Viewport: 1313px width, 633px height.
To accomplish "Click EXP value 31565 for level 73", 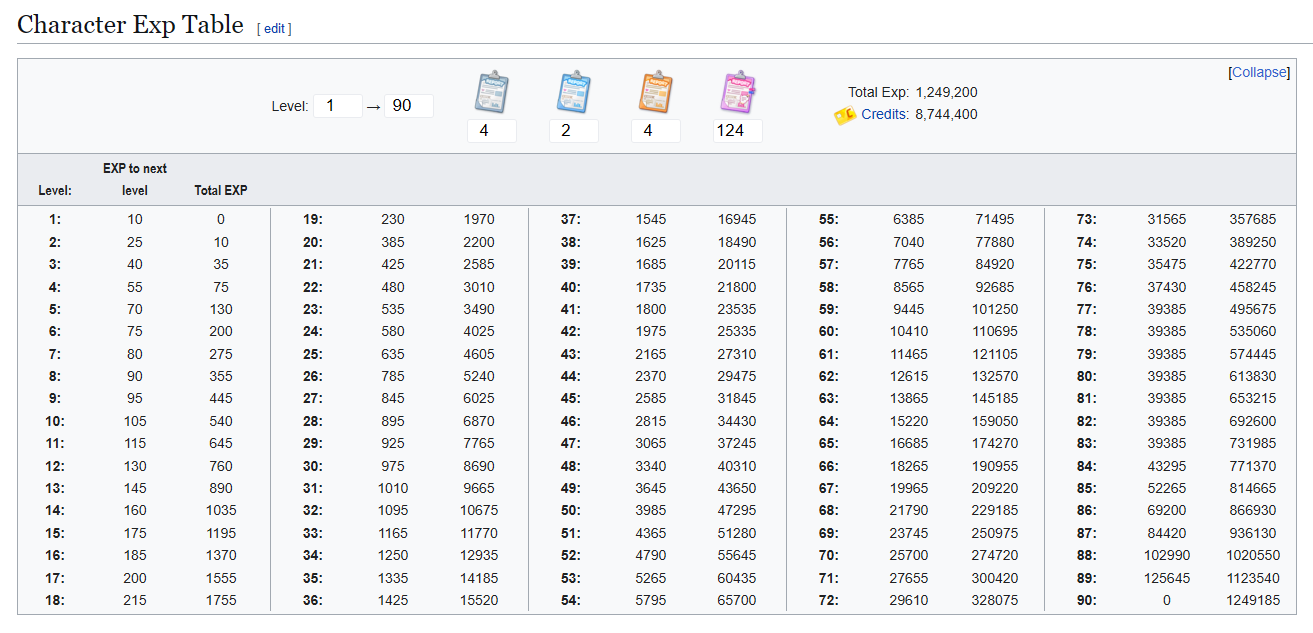I will [1167, 219].
